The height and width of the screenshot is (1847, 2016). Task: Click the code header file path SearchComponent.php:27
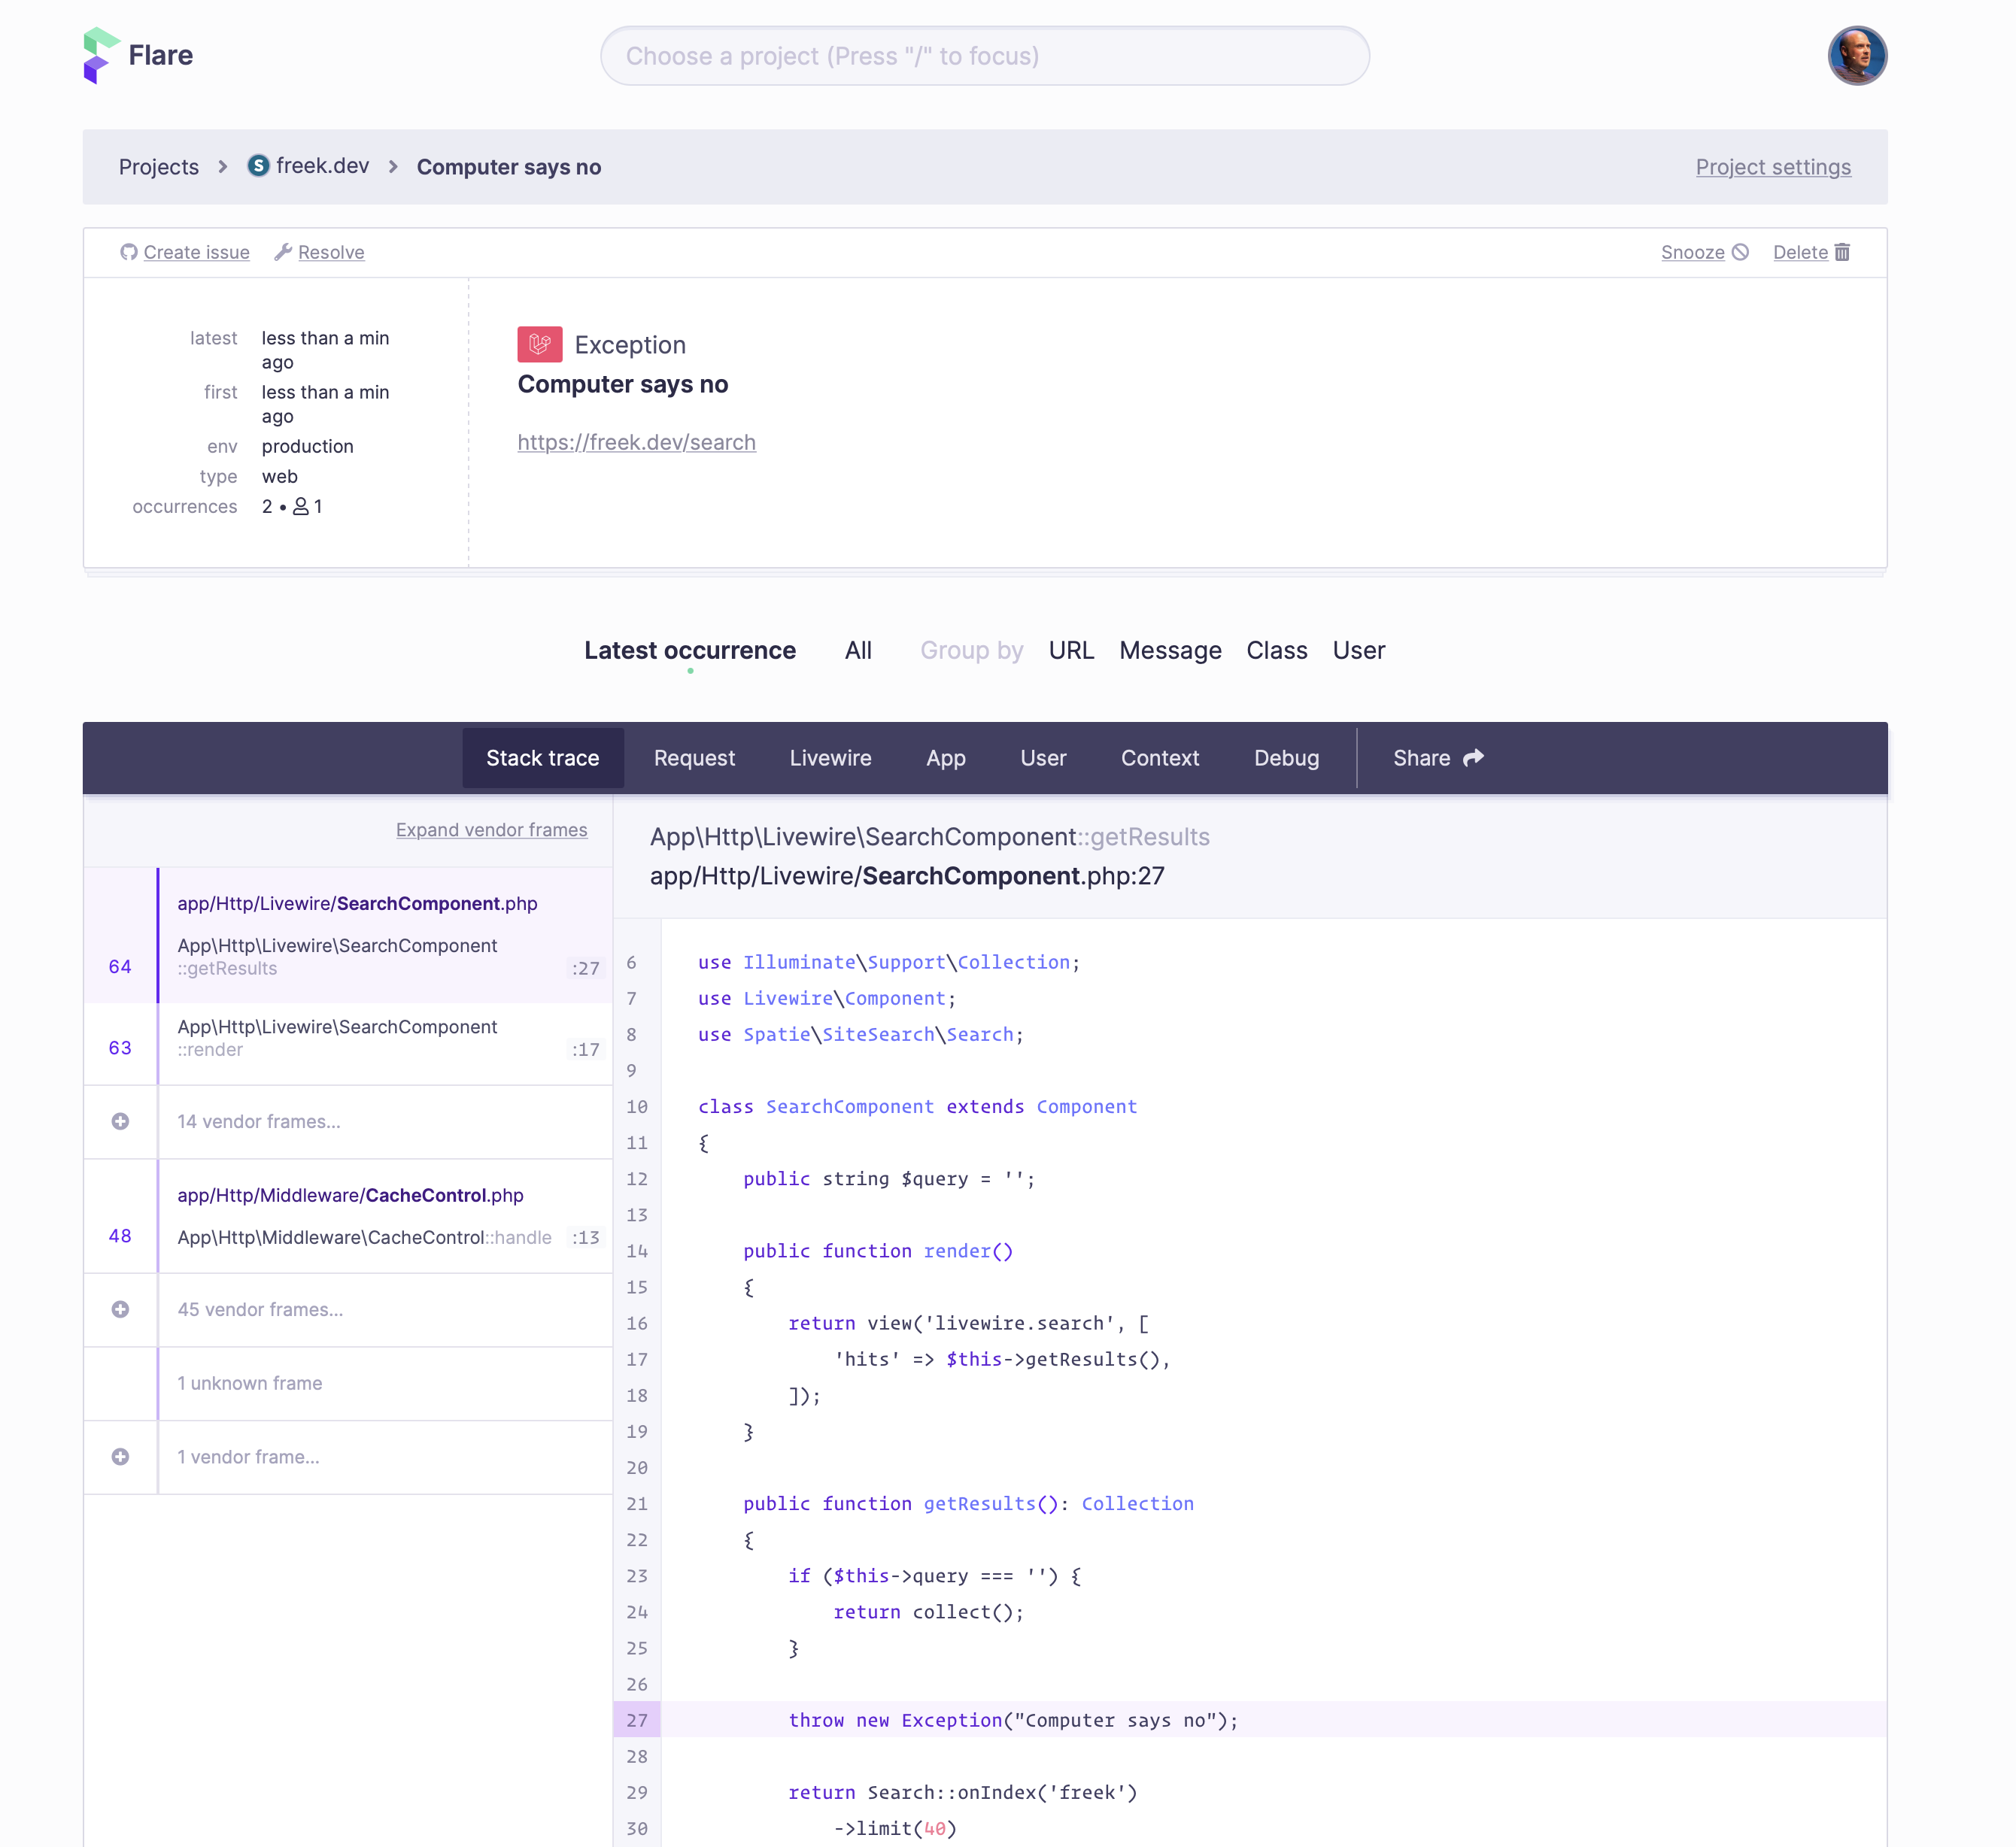click(x=907, y=876)
